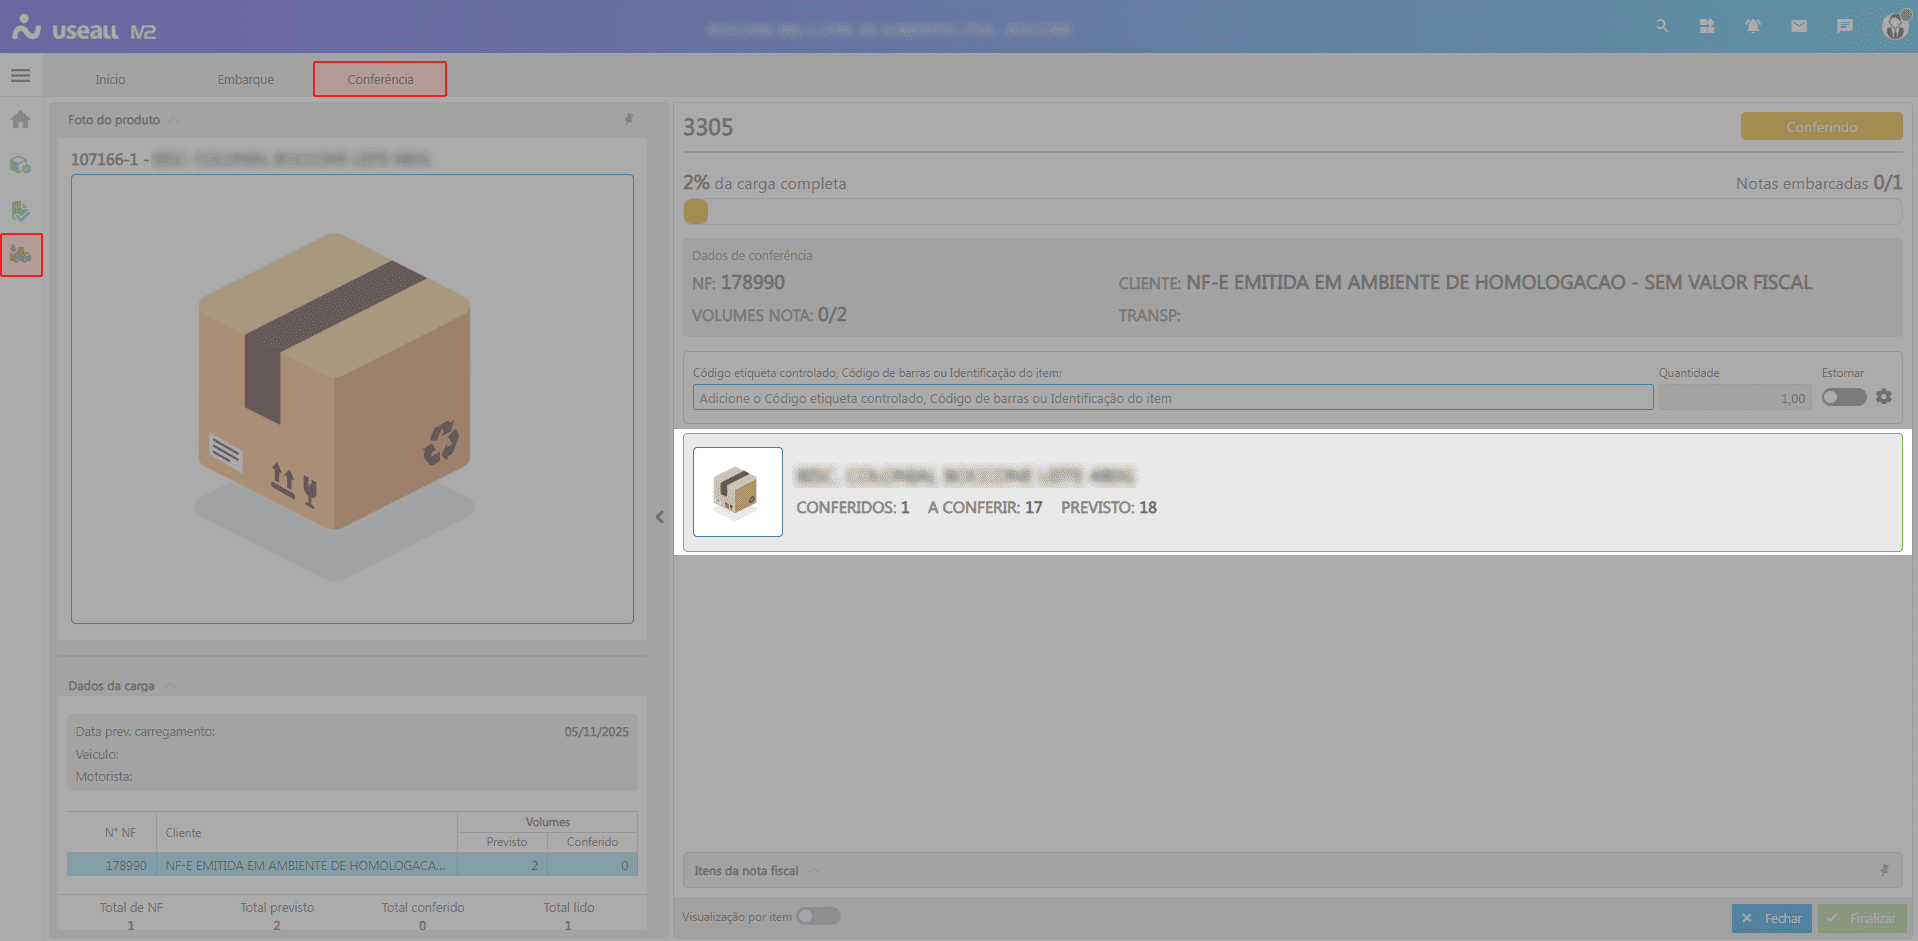This screenshot has height=941, width=1918.
Task: Toggle the Estornar switch
Action: [x=1843, y=397]
